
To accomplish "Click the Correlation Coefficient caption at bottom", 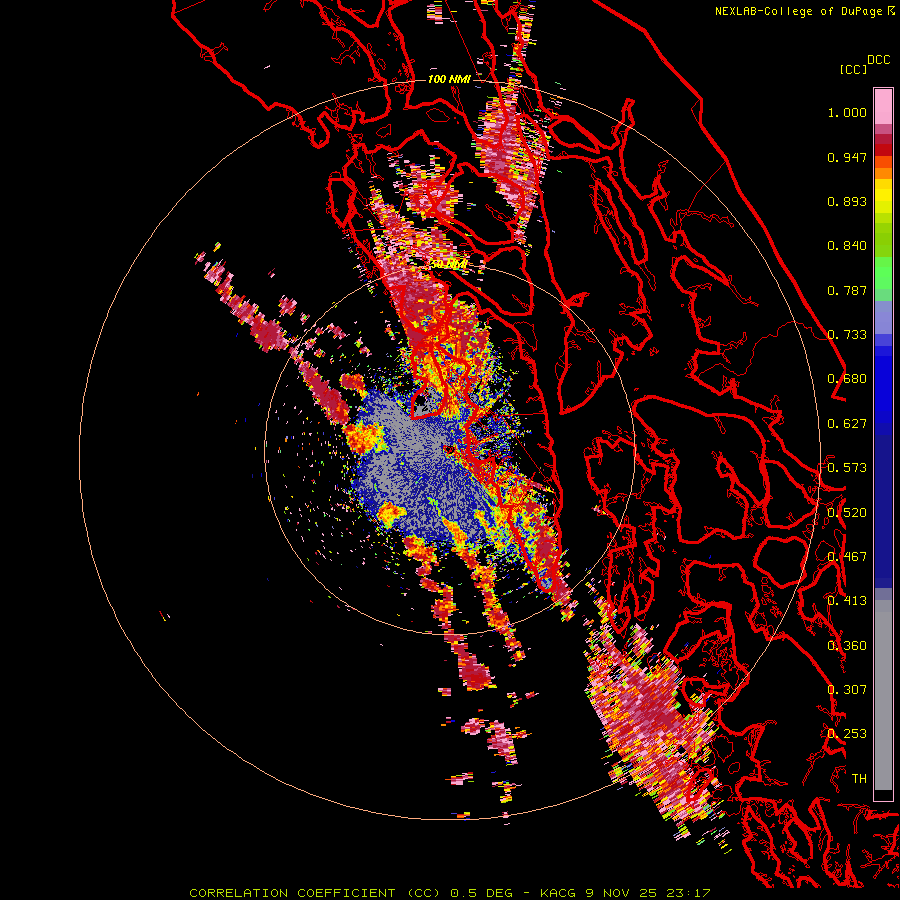I will click(x=450, y=893).
